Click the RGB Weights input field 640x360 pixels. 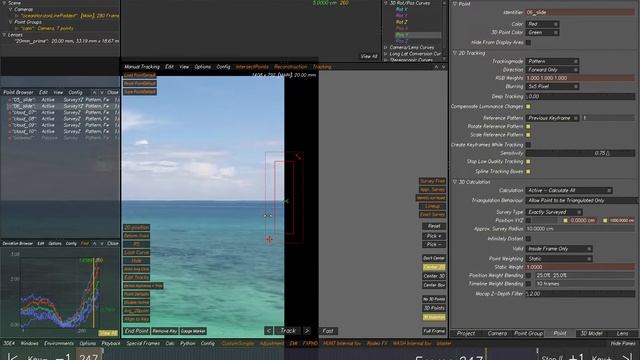580,78
